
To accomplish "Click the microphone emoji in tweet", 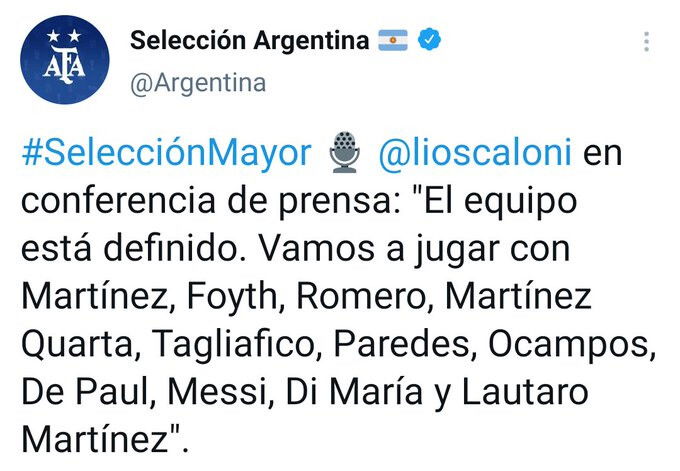I will click(x=344, y=152).
